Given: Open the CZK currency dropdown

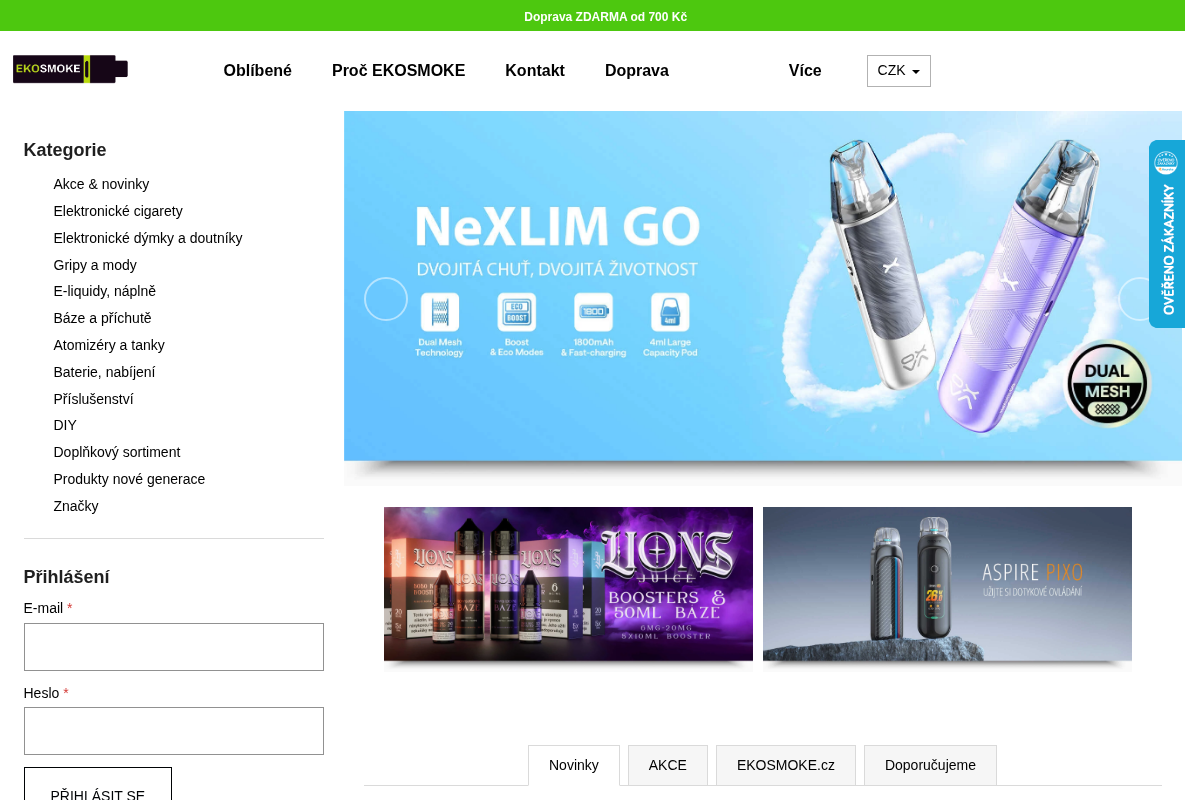Looking at the screenshot, I should click(899, 71).
